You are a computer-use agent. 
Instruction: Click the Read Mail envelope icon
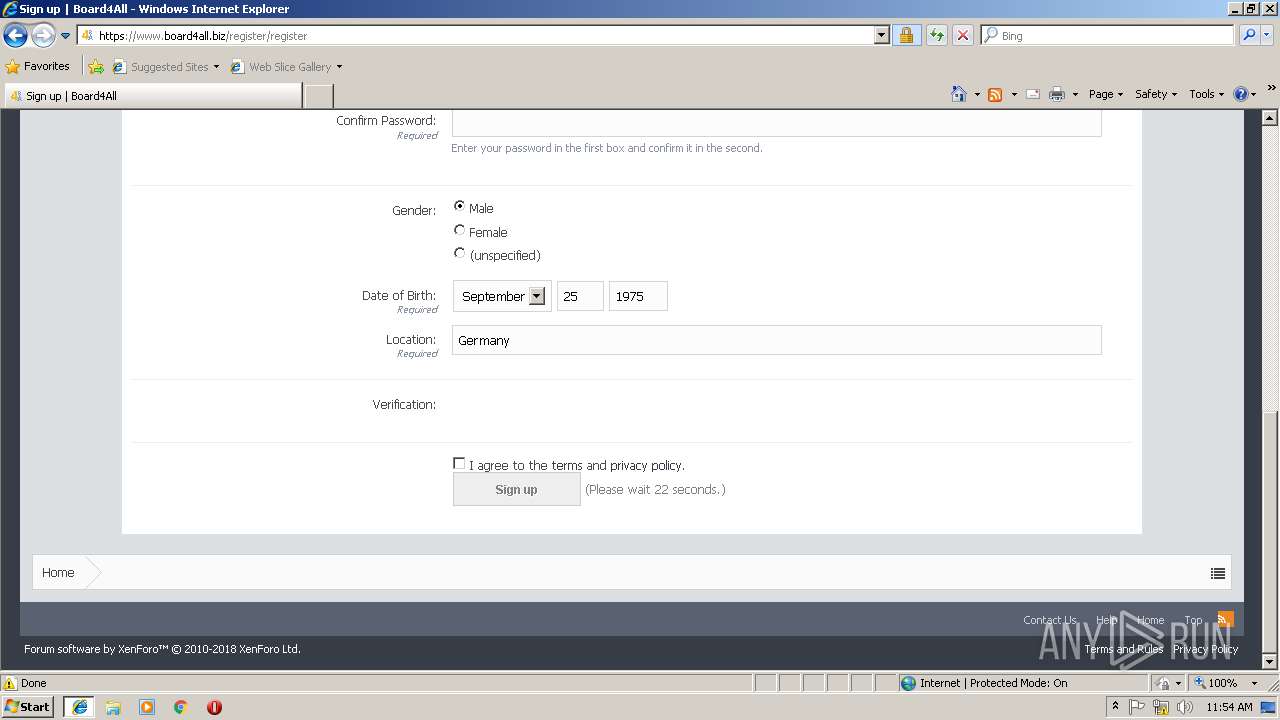tap(1033, 94)
